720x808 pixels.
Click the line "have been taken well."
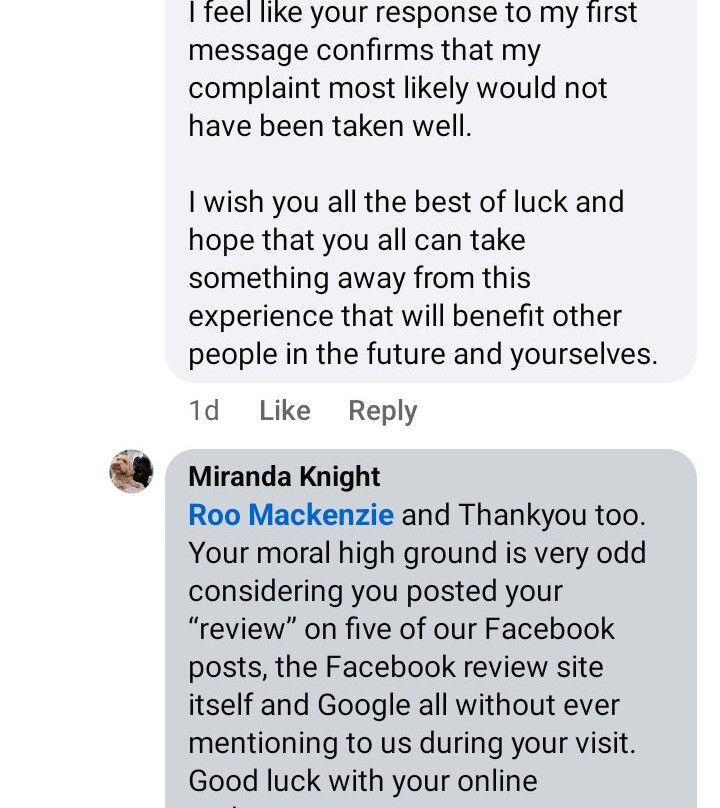coord(330,127)
